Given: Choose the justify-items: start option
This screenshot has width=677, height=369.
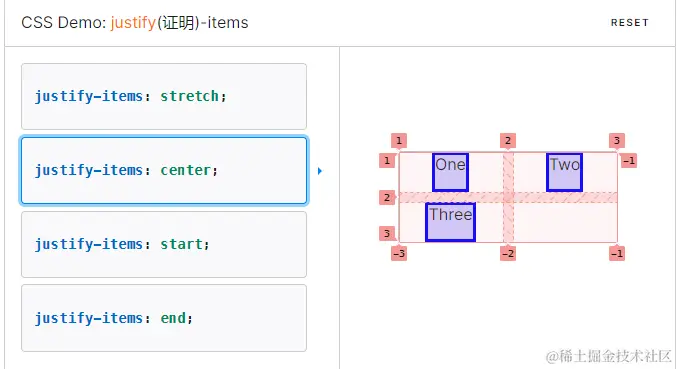Looking at the screenshot, I should pyautogui.click(x=164, y=244).
